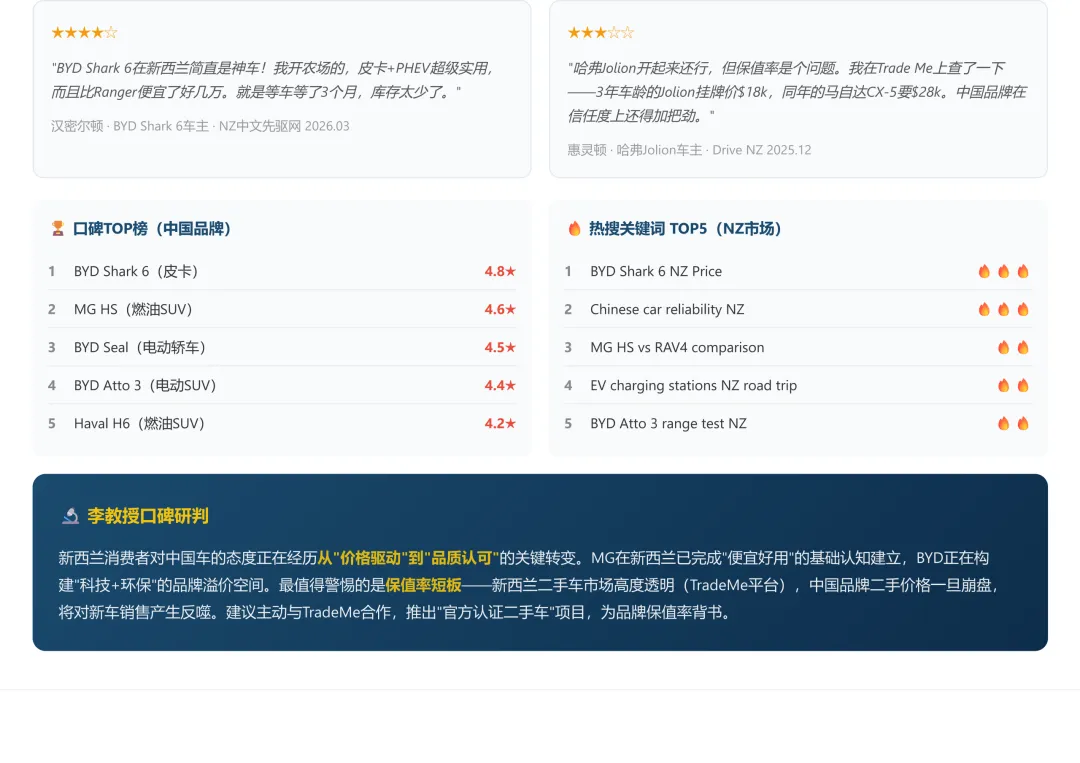Viewport: 1080px width, 763px height.
Task: Click the BYD Shark 6 review quote text
Action: [x=273, y=80]
